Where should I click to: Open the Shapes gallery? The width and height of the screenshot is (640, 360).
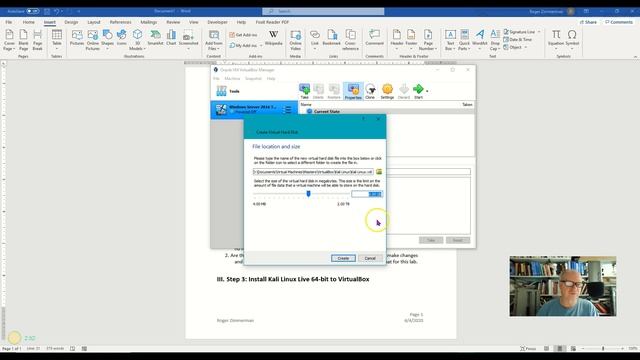point(107,40)
